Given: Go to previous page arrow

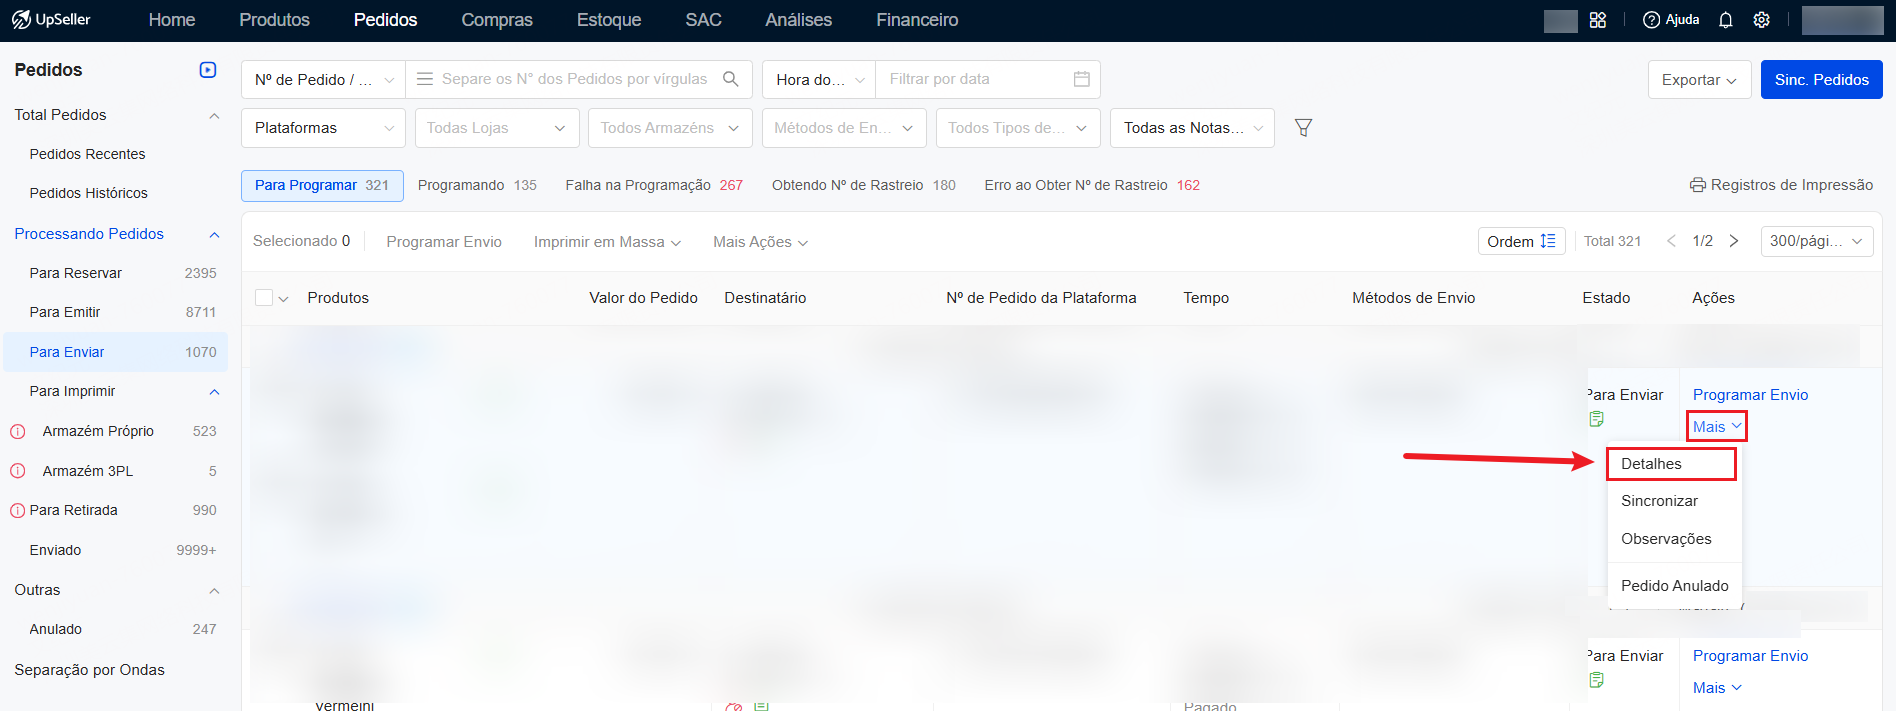Looking at the screenshot, I should (1671, 241).
